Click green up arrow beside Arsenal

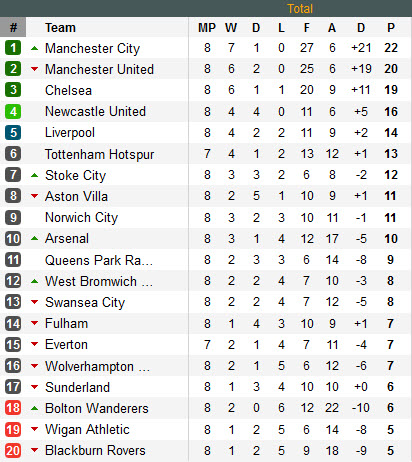point(34,238)
